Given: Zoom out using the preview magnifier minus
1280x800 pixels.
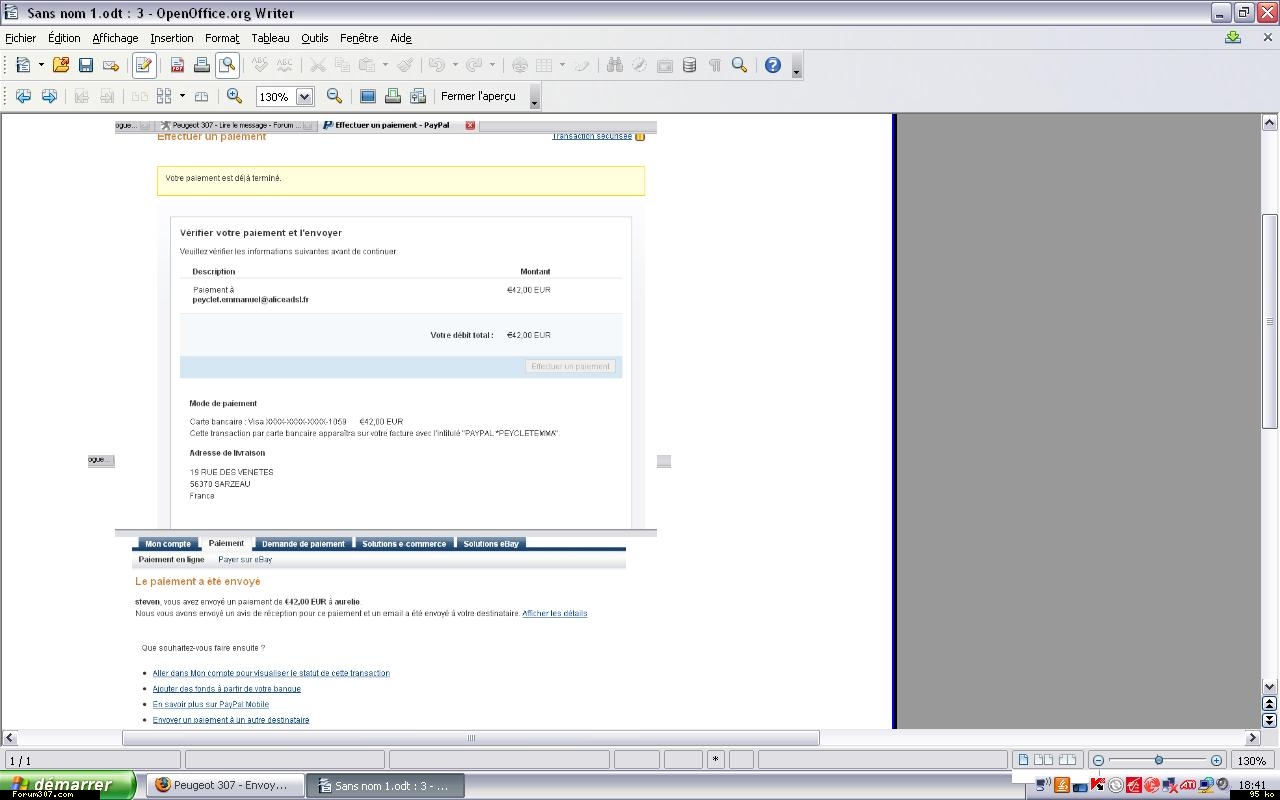Looking at the screenshot, I should [x=334, y=96].
